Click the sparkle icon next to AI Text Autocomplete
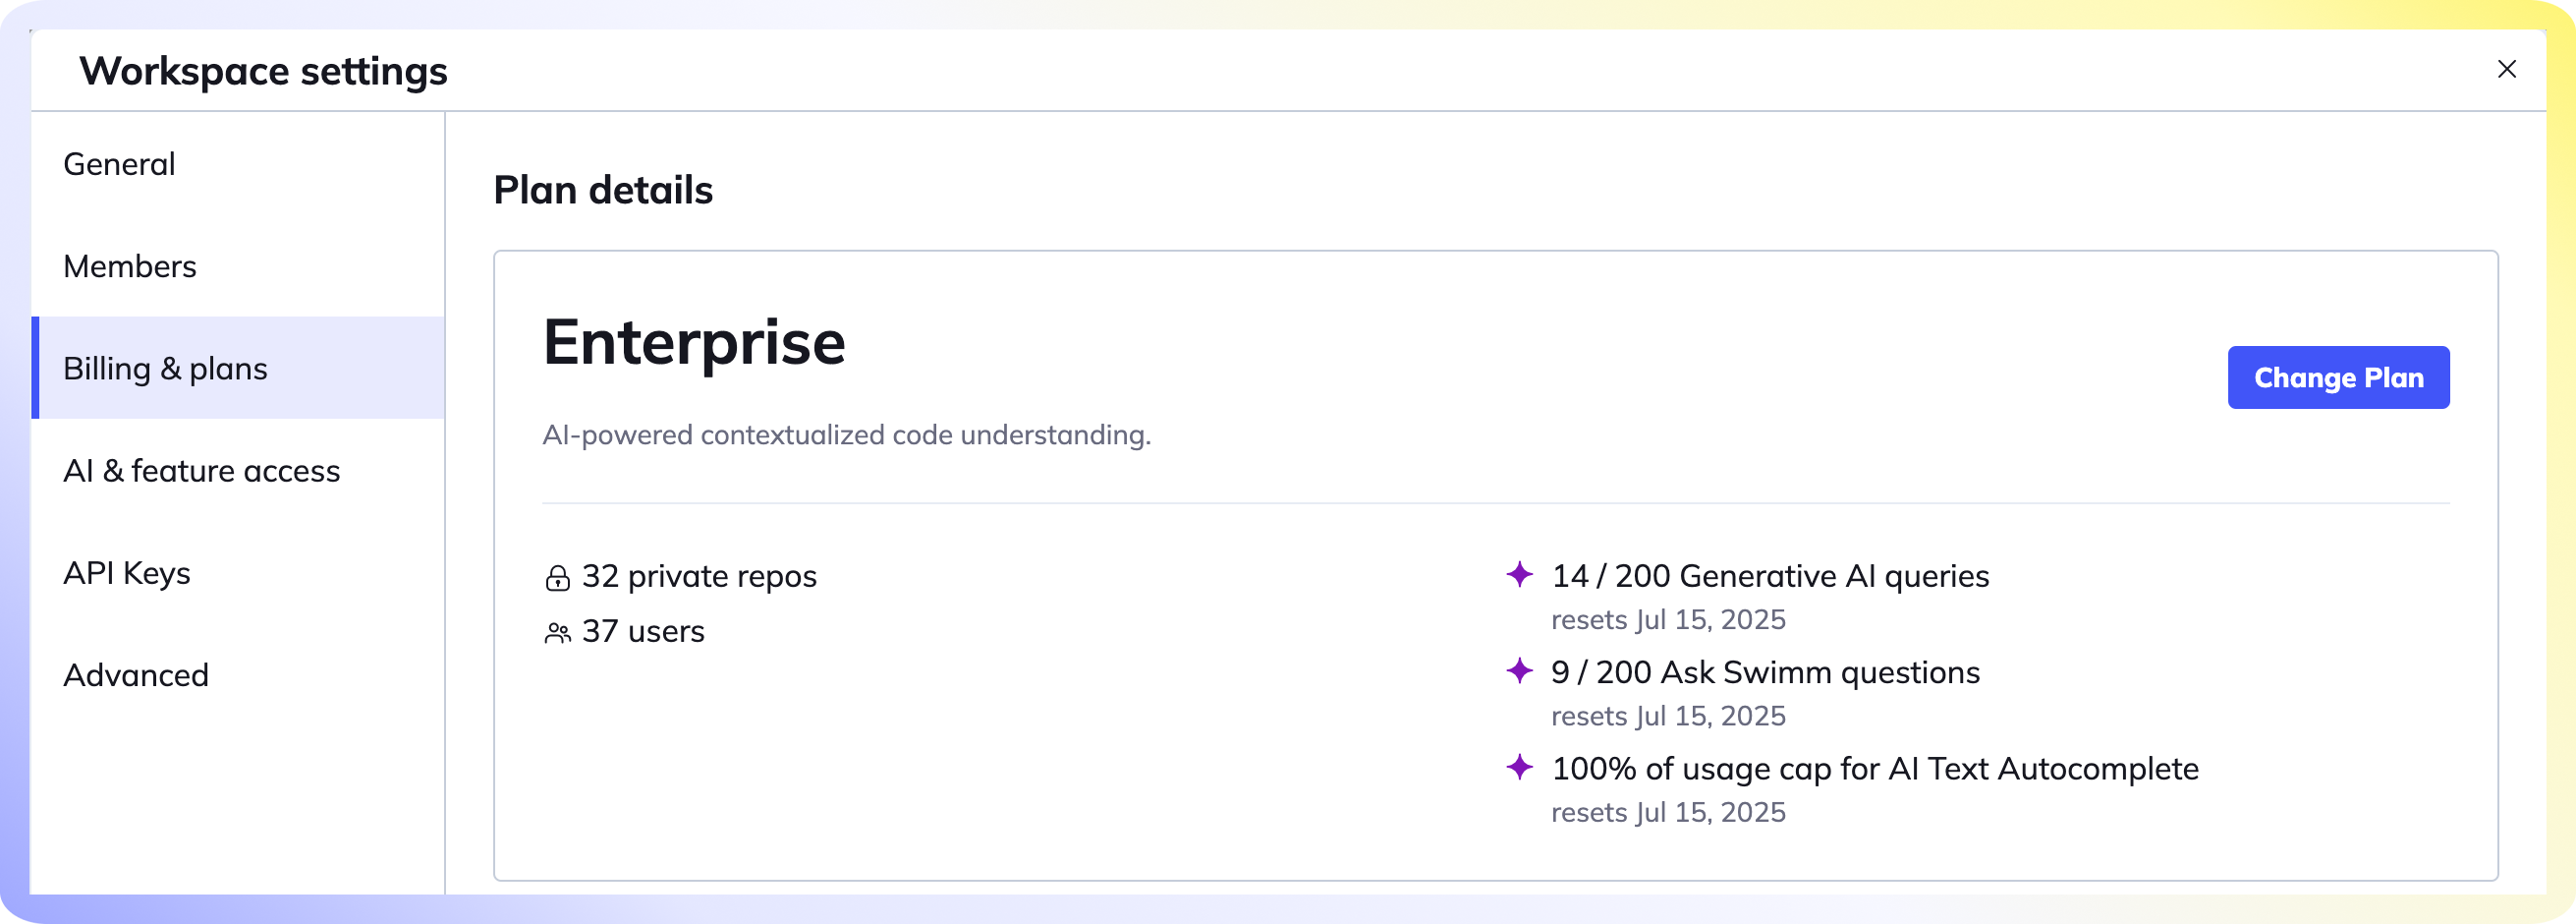Image resolution: width=2576 pixels, height=924 pixels. click(x=1519, y=767)
